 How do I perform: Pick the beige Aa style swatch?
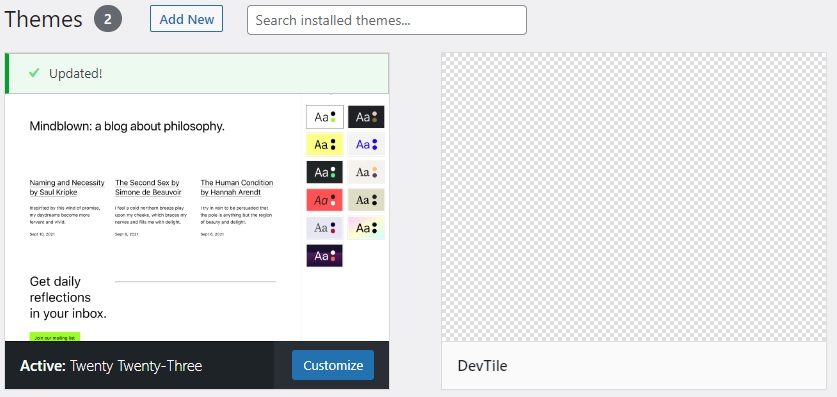point(366,172)
